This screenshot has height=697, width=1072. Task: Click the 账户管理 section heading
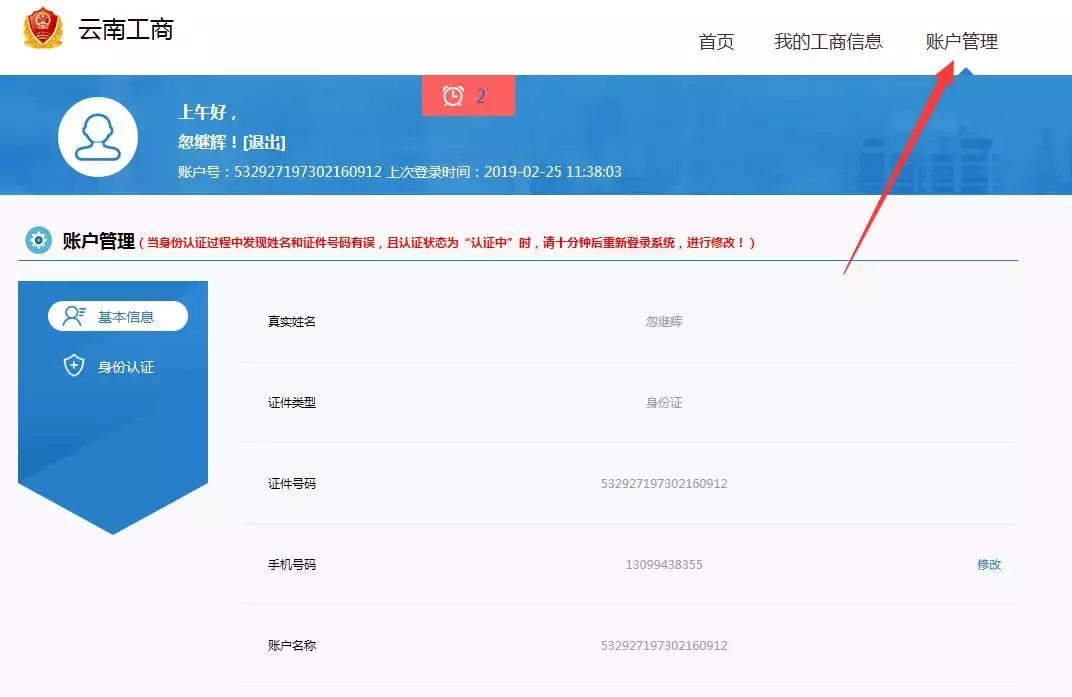pos(98,241)
